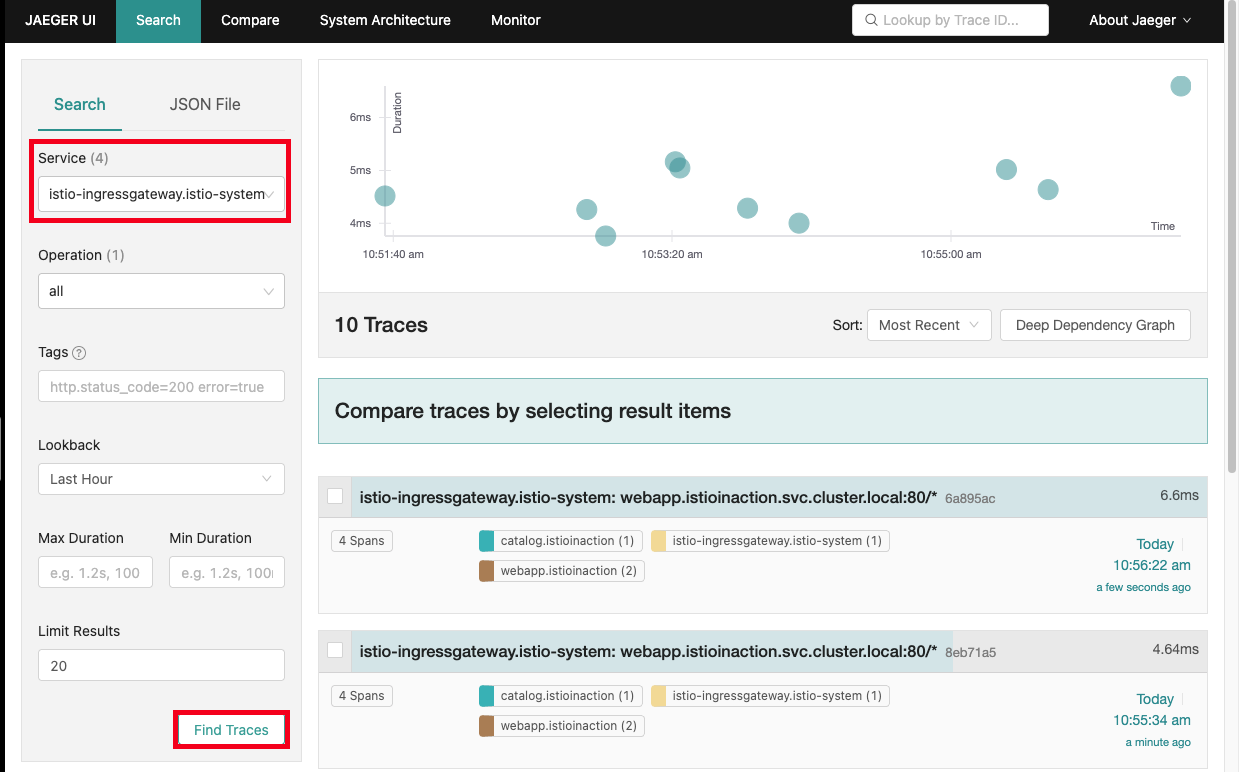The image size is (1239, 772).
Task: Switch to the JSON File tab
Action: [x=205, y=104]
